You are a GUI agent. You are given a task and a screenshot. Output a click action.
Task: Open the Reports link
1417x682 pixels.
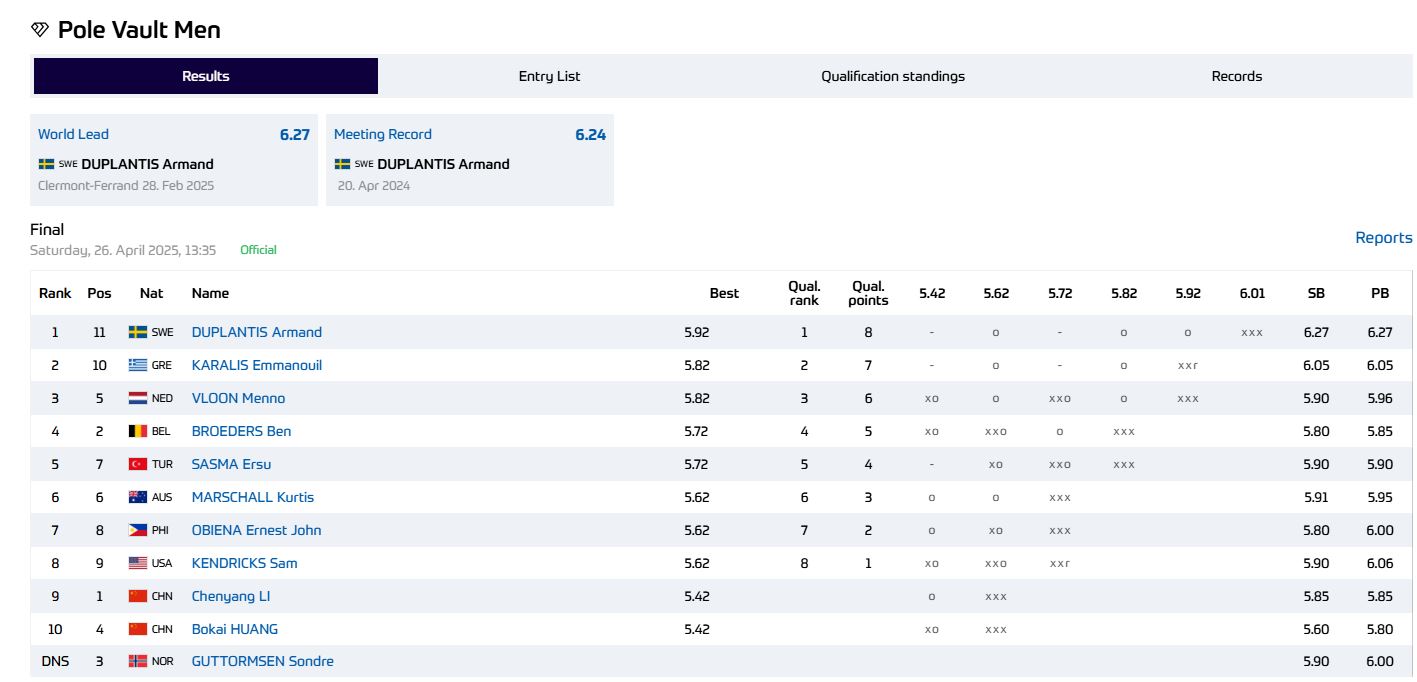(1383, 238)
